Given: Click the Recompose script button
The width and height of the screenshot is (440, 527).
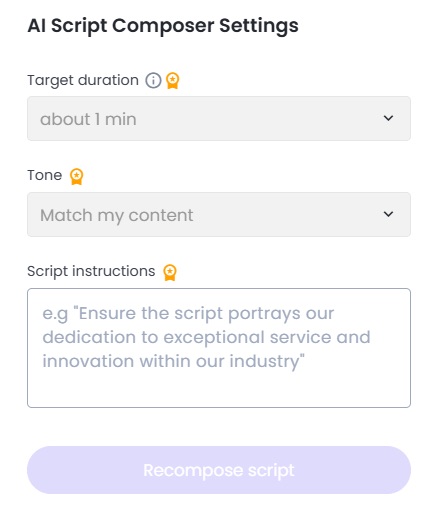Looking at the screenshot, I should [219, 470].
